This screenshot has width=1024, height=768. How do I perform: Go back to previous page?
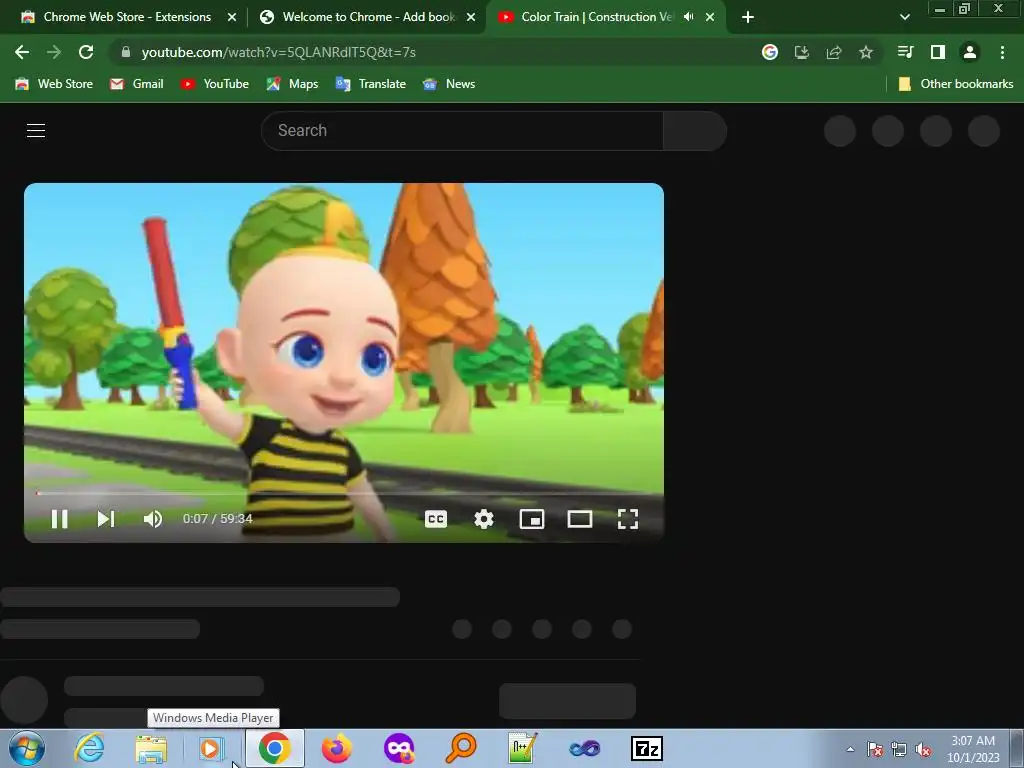pyautogui.click(x=22, y=52)
